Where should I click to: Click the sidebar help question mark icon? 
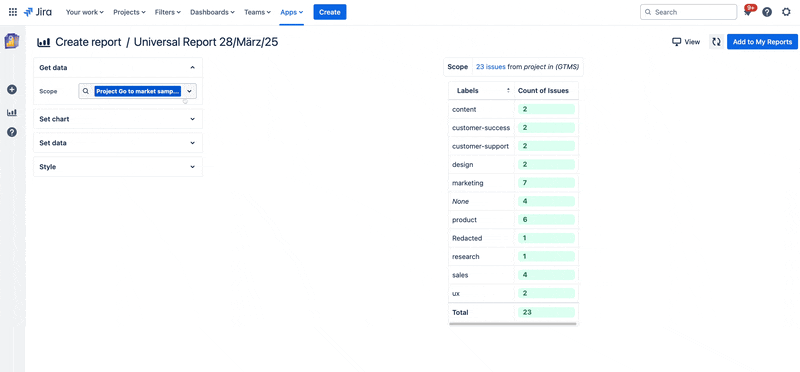tap(12, 132)
